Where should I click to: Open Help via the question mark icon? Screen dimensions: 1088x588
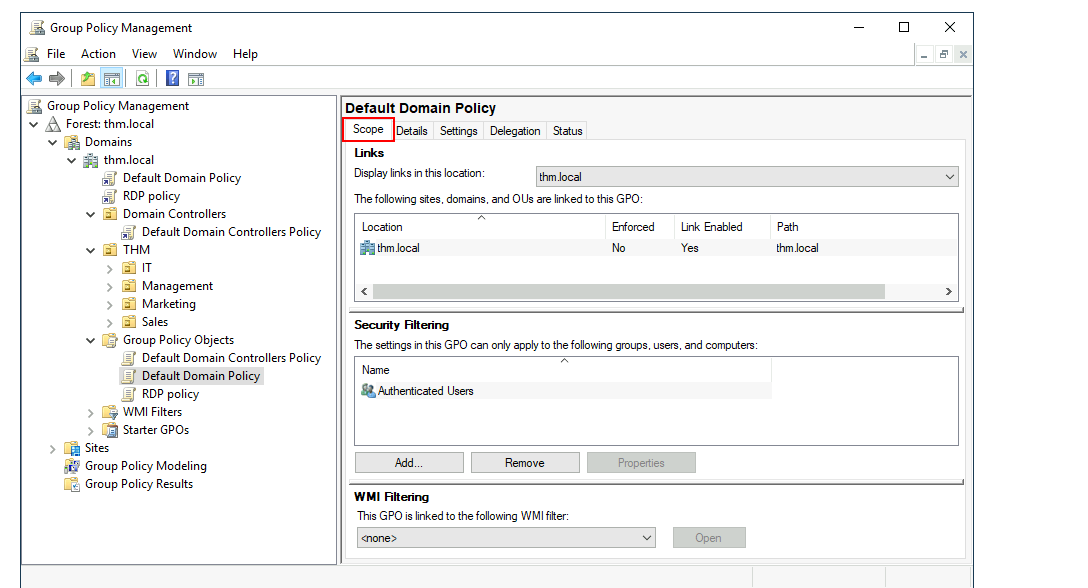click(173, 78)
